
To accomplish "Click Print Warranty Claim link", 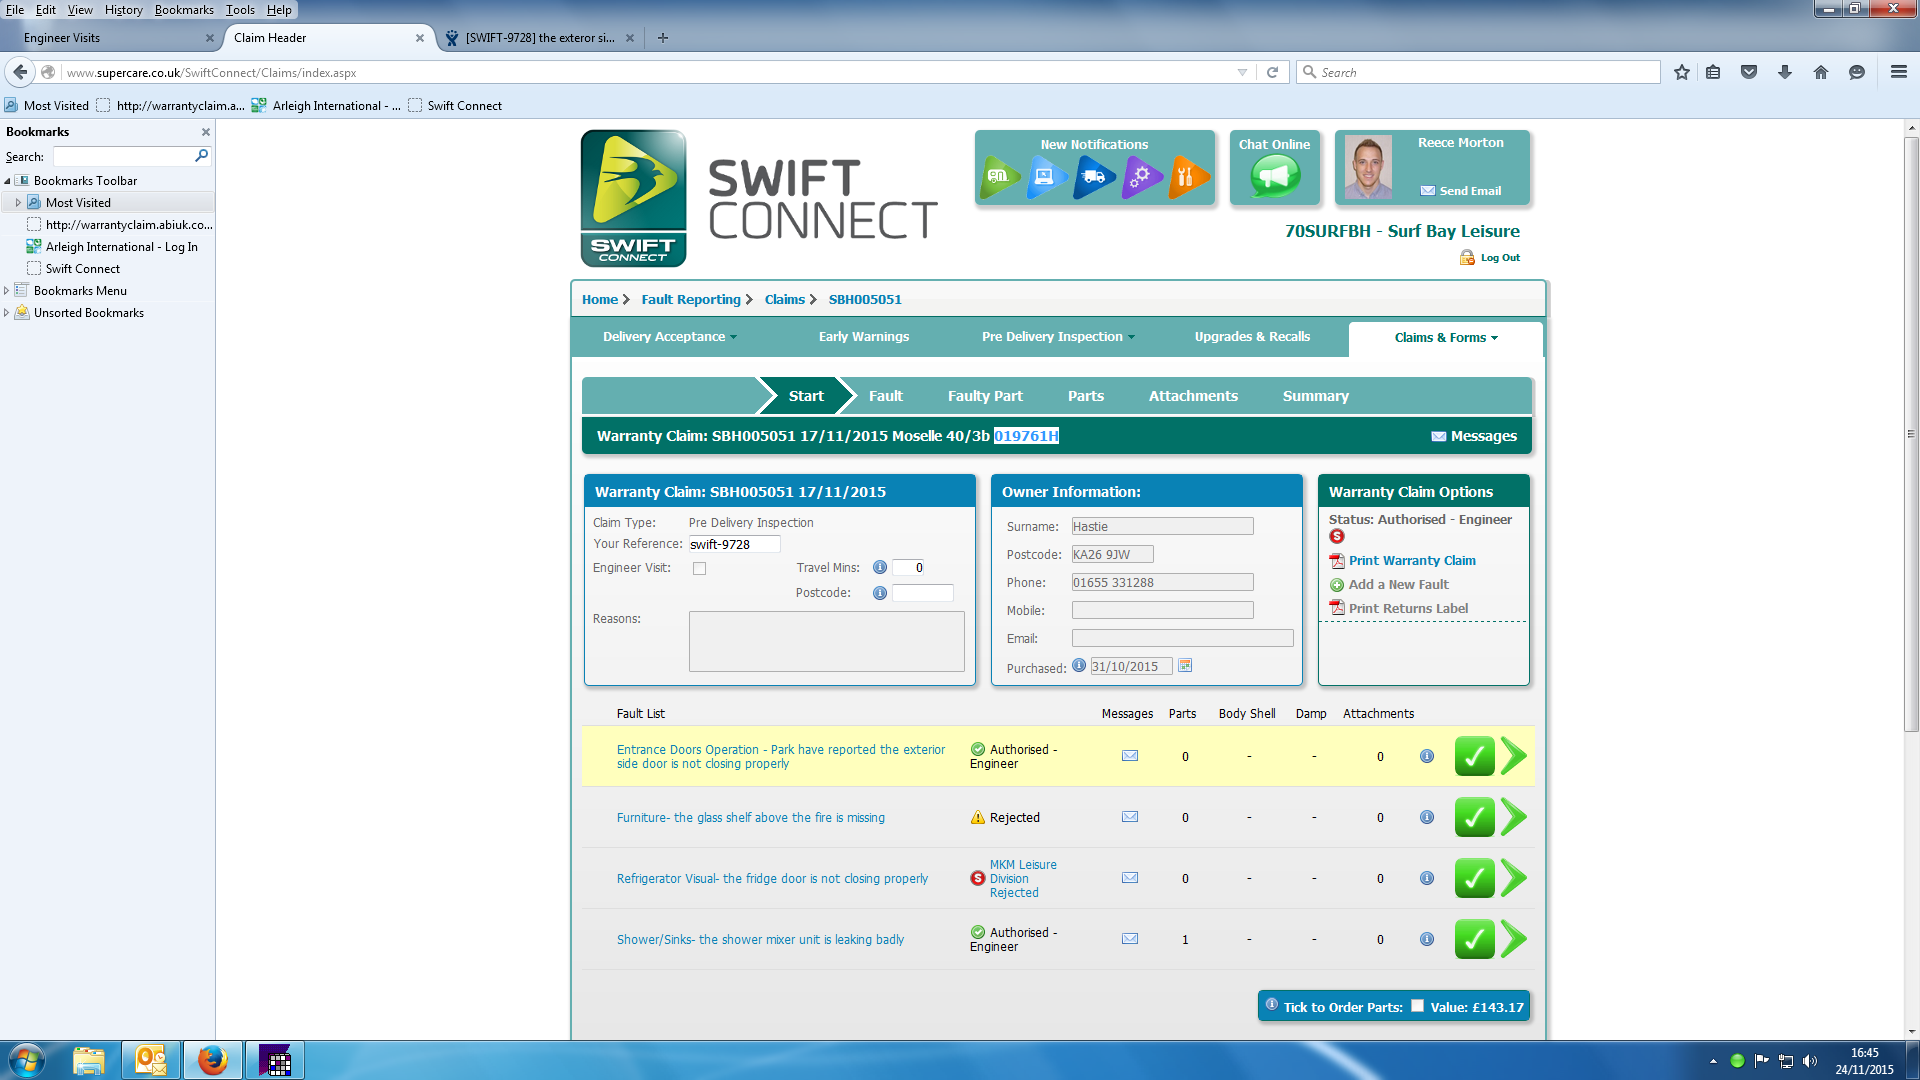I will tap(1411, 561).
